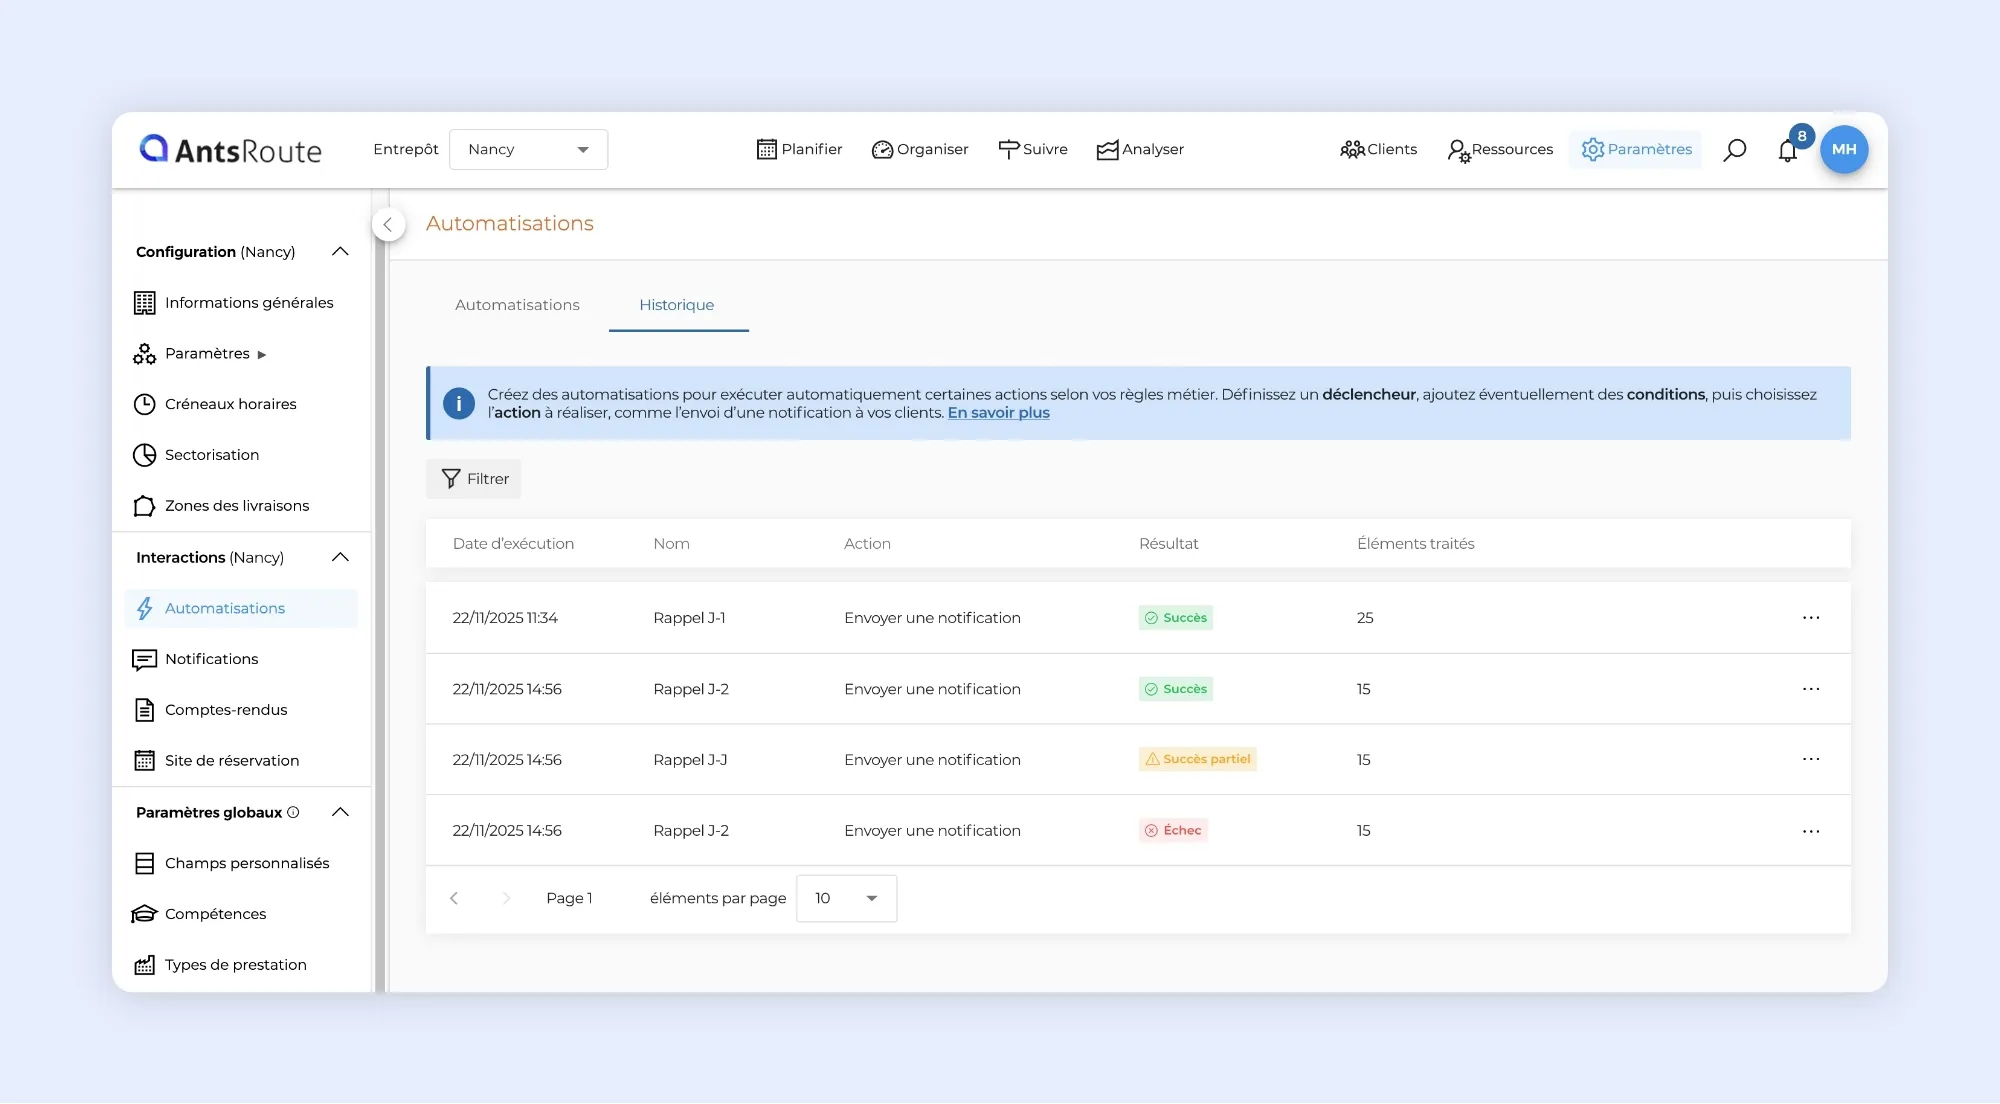Collapse the sidebar with chevron button

[388, 224]
